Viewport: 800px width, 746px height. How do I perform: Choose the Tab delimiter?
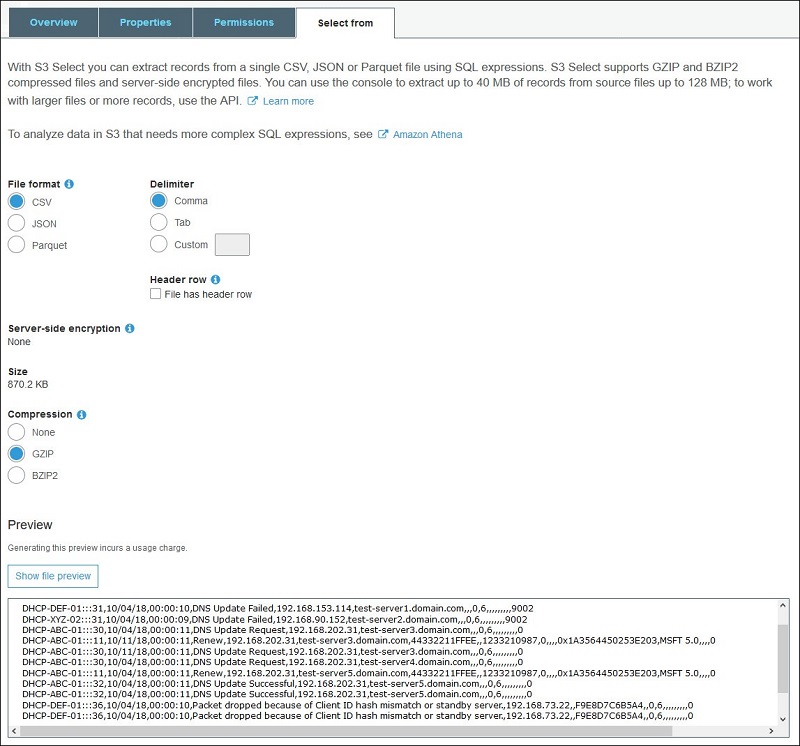159,222
